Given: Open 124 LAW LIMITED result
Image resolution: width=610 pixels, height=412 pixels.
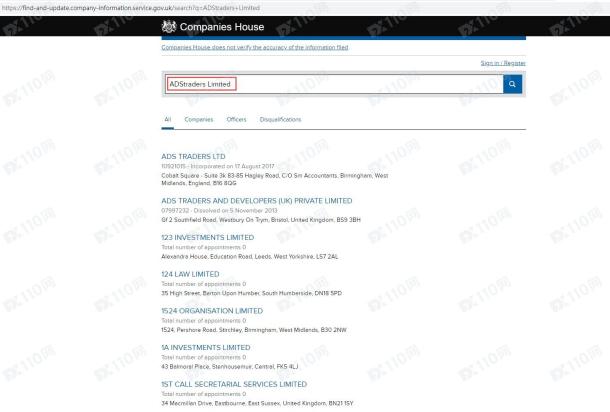Looking at the screenshot, I should point(190,274).
